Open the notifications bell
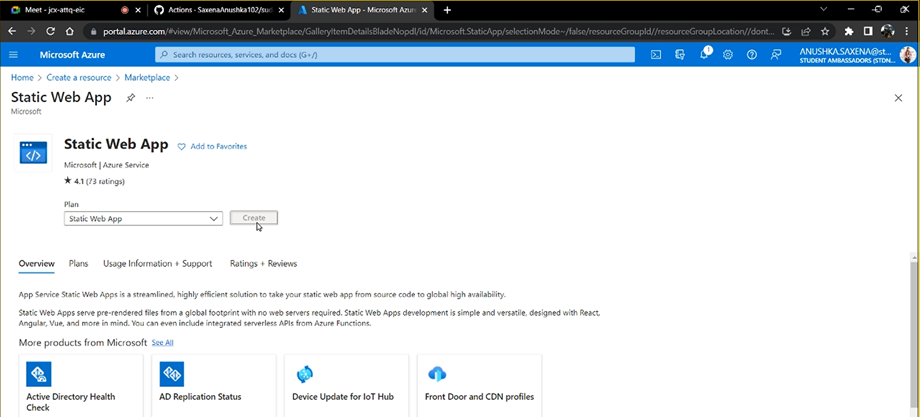The height and width of the screenshot is (417, 920). click(704, 55)
